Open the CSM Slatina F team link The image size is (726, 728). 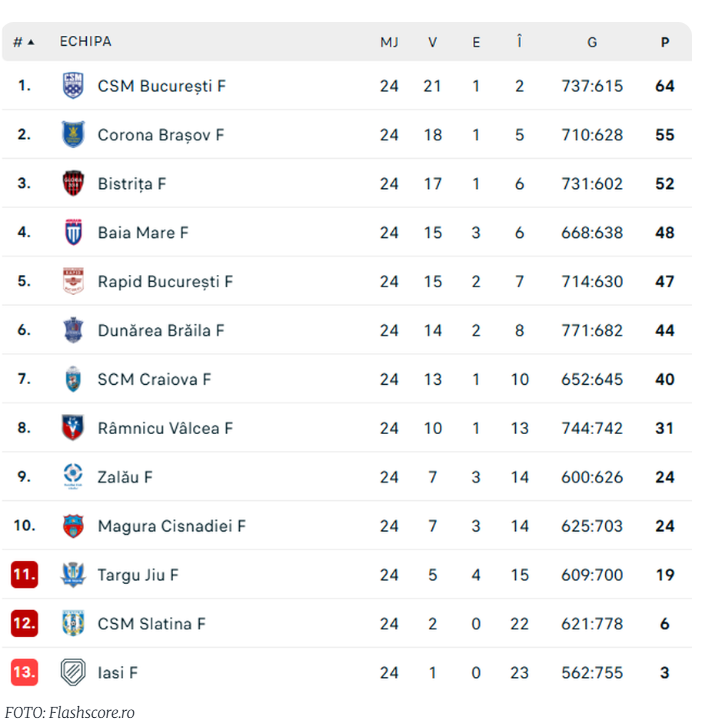pyautogui.click(x=151, y=624)
